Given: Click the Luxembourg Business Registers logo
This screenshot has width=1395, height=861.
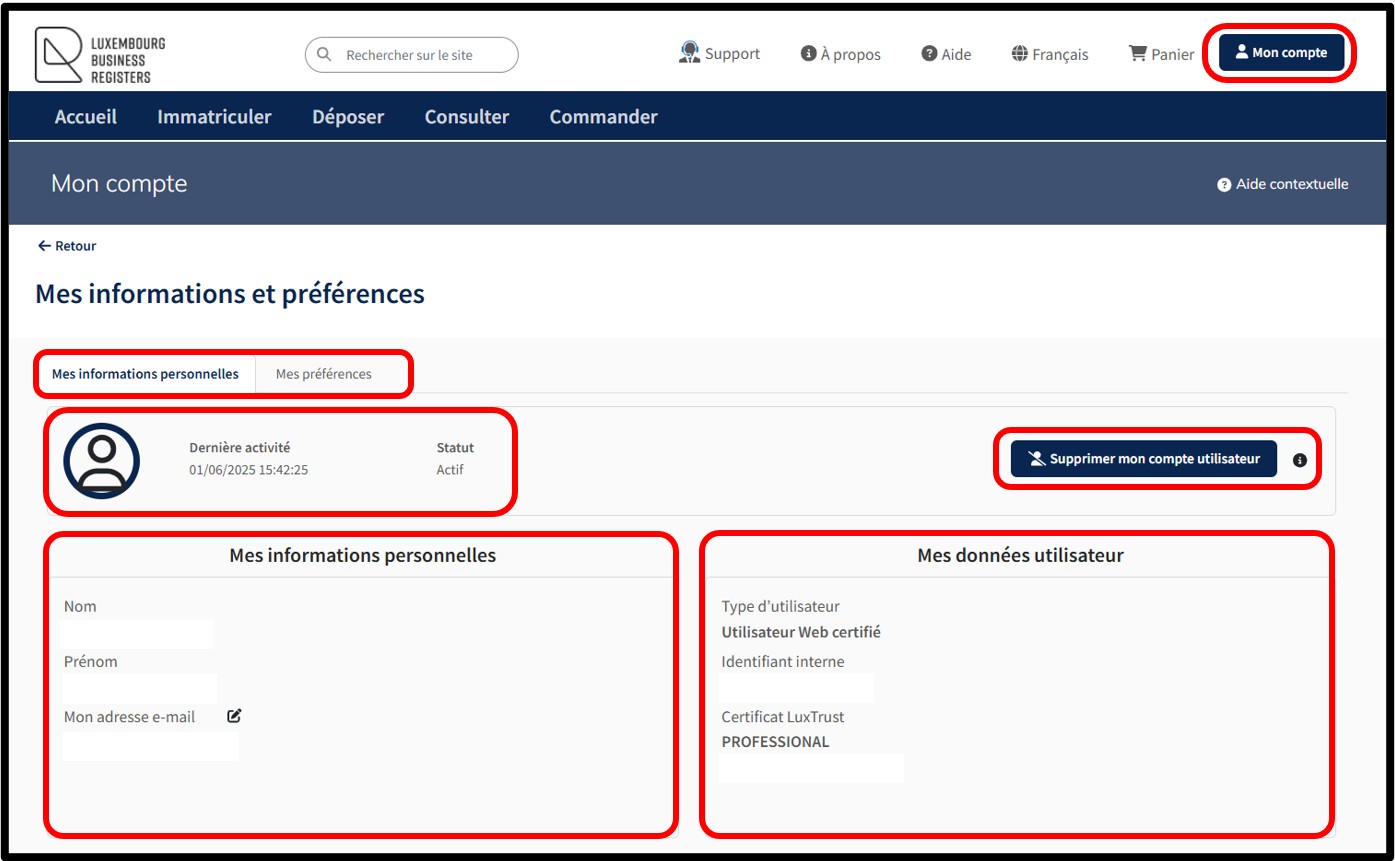Looking at the screenshot, I should 100,55.
